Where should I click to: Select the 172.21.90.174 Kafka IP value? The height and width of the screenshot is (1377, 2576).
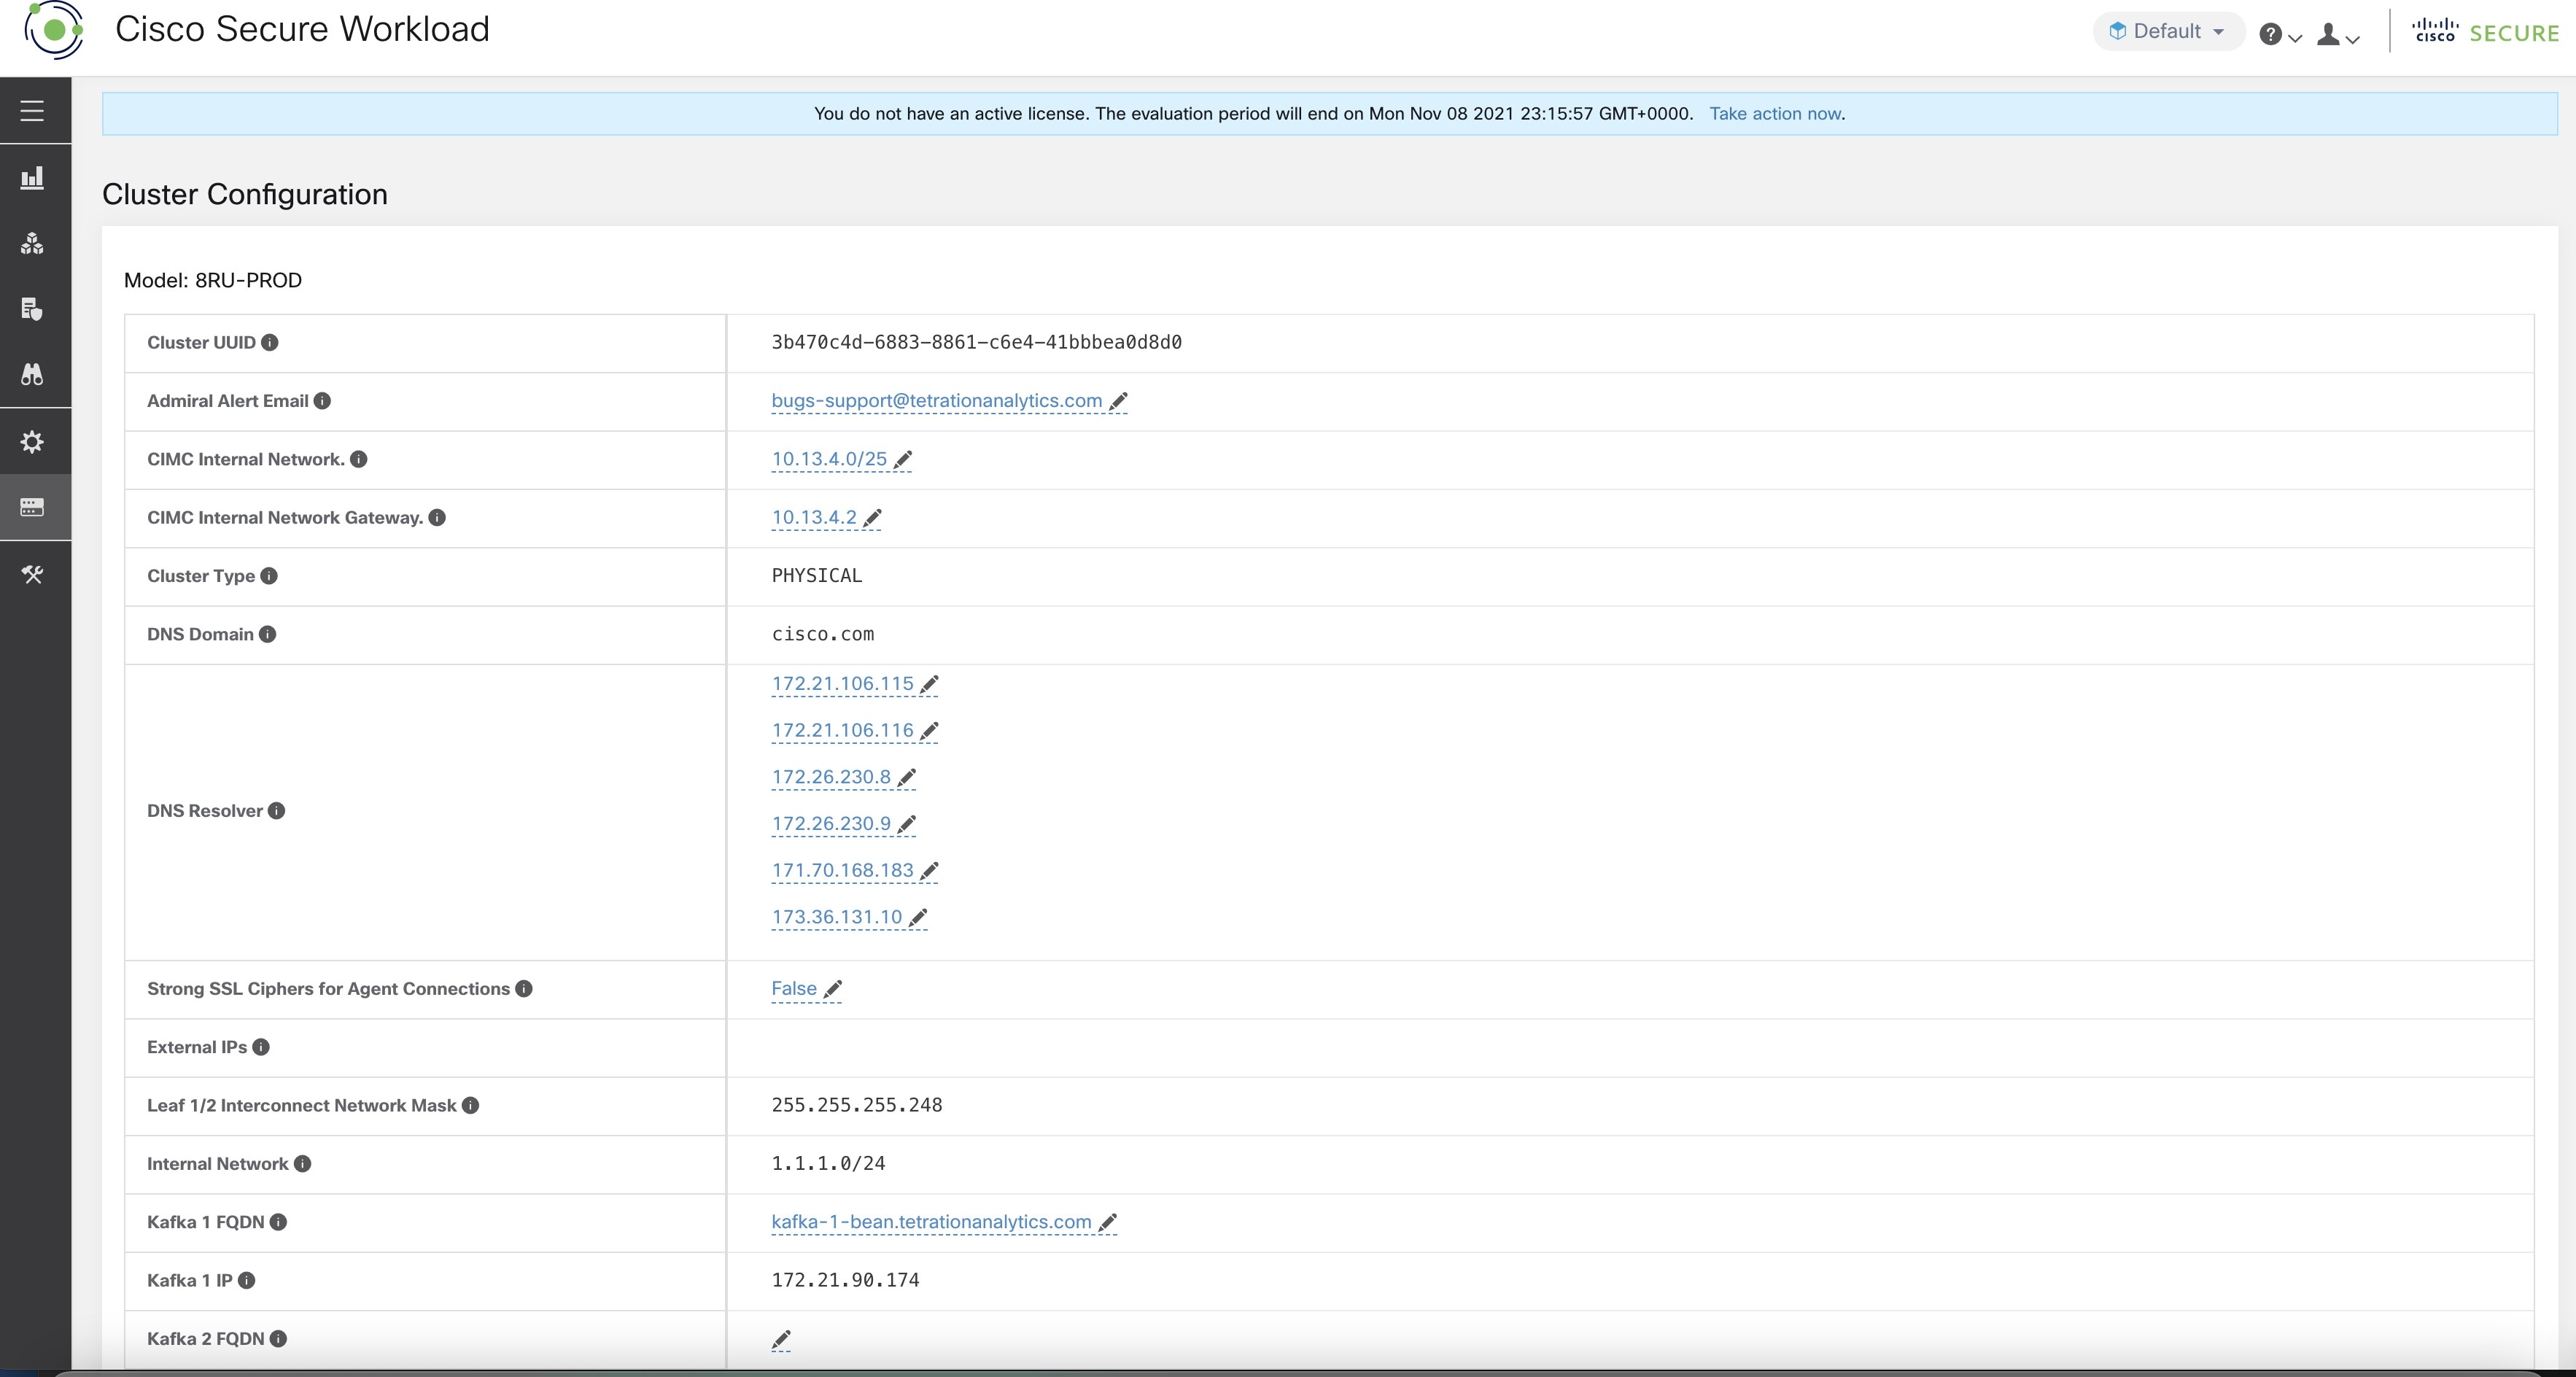[x=845, y=1280]
